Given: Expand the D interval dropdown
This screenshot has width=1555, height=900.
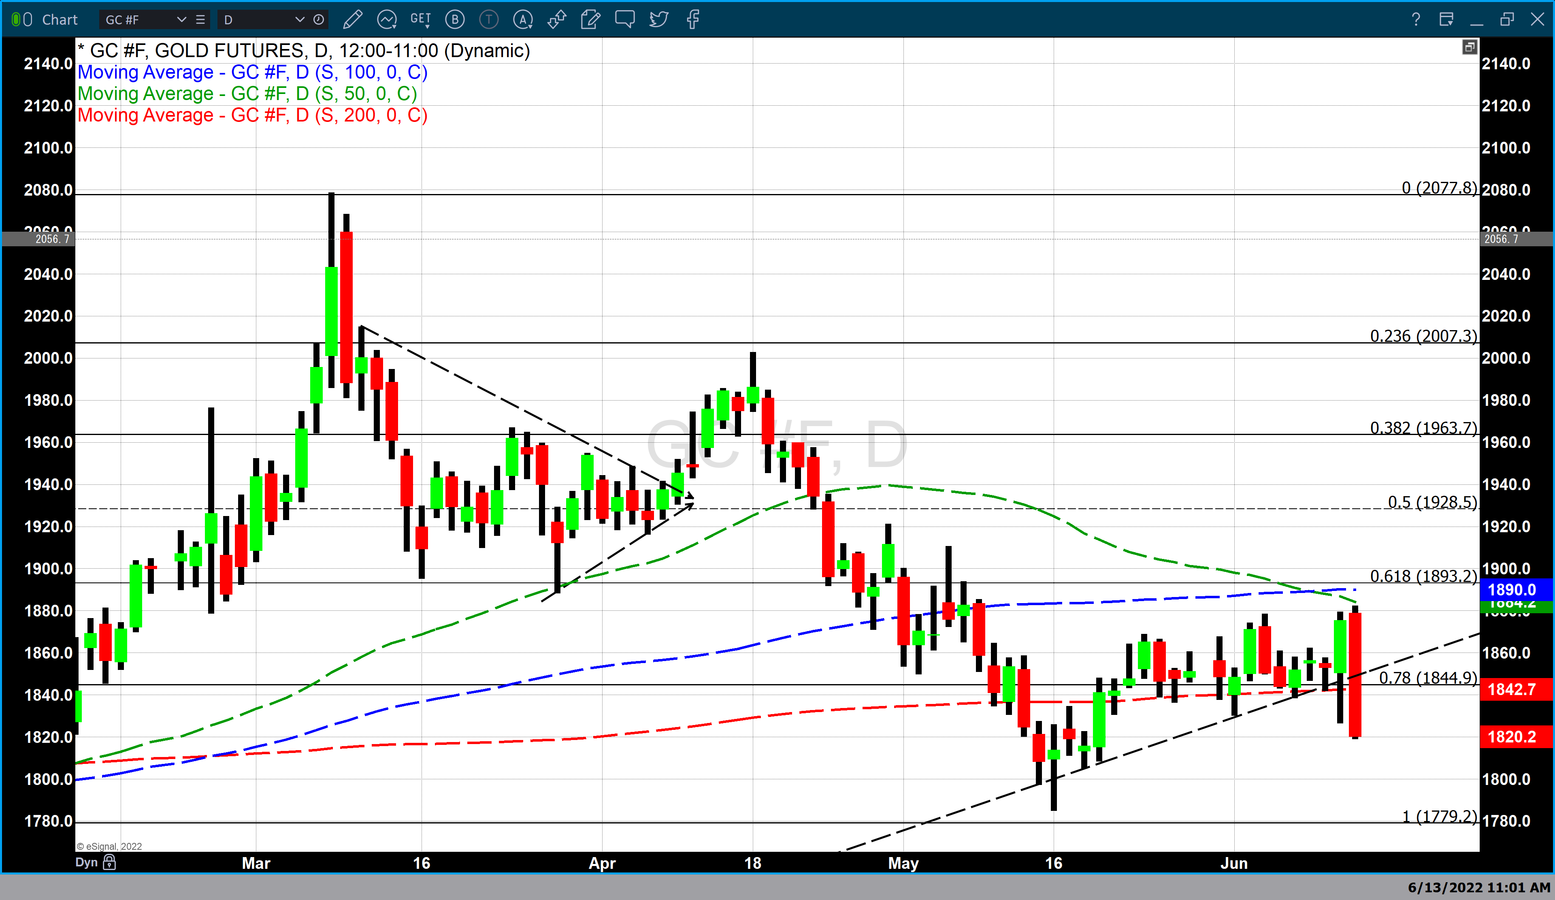Looking at the screenshot, I should point(299,19).
